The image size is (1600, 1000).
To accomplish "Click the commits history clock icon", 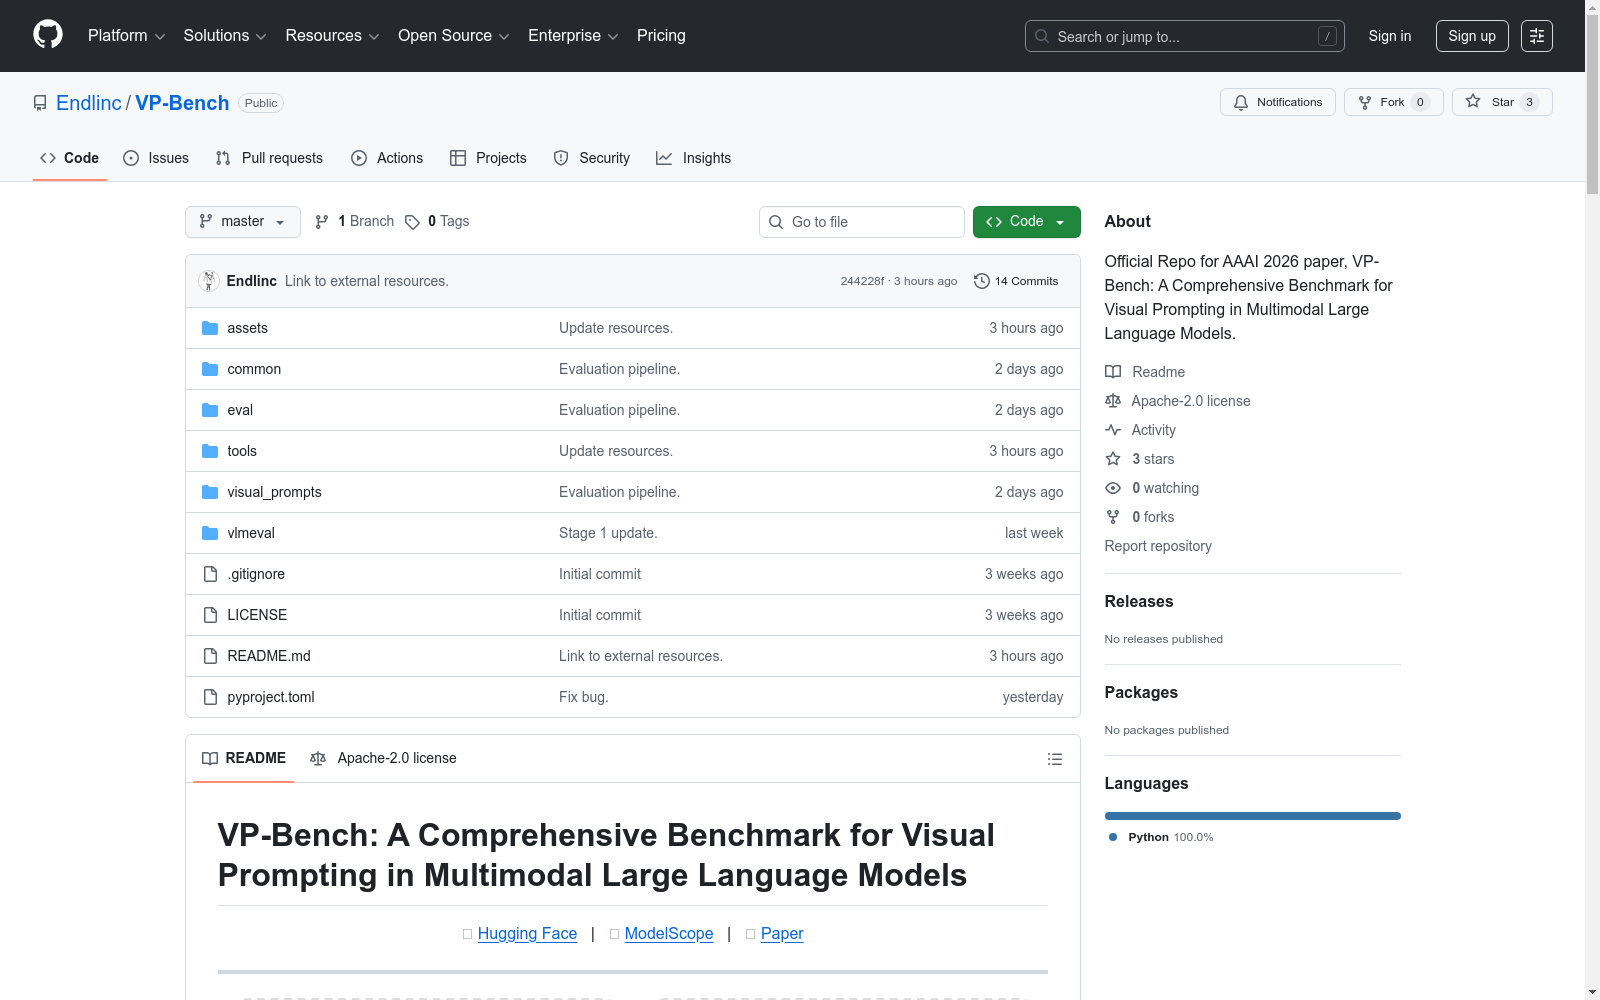I will (x=982, y=281).
